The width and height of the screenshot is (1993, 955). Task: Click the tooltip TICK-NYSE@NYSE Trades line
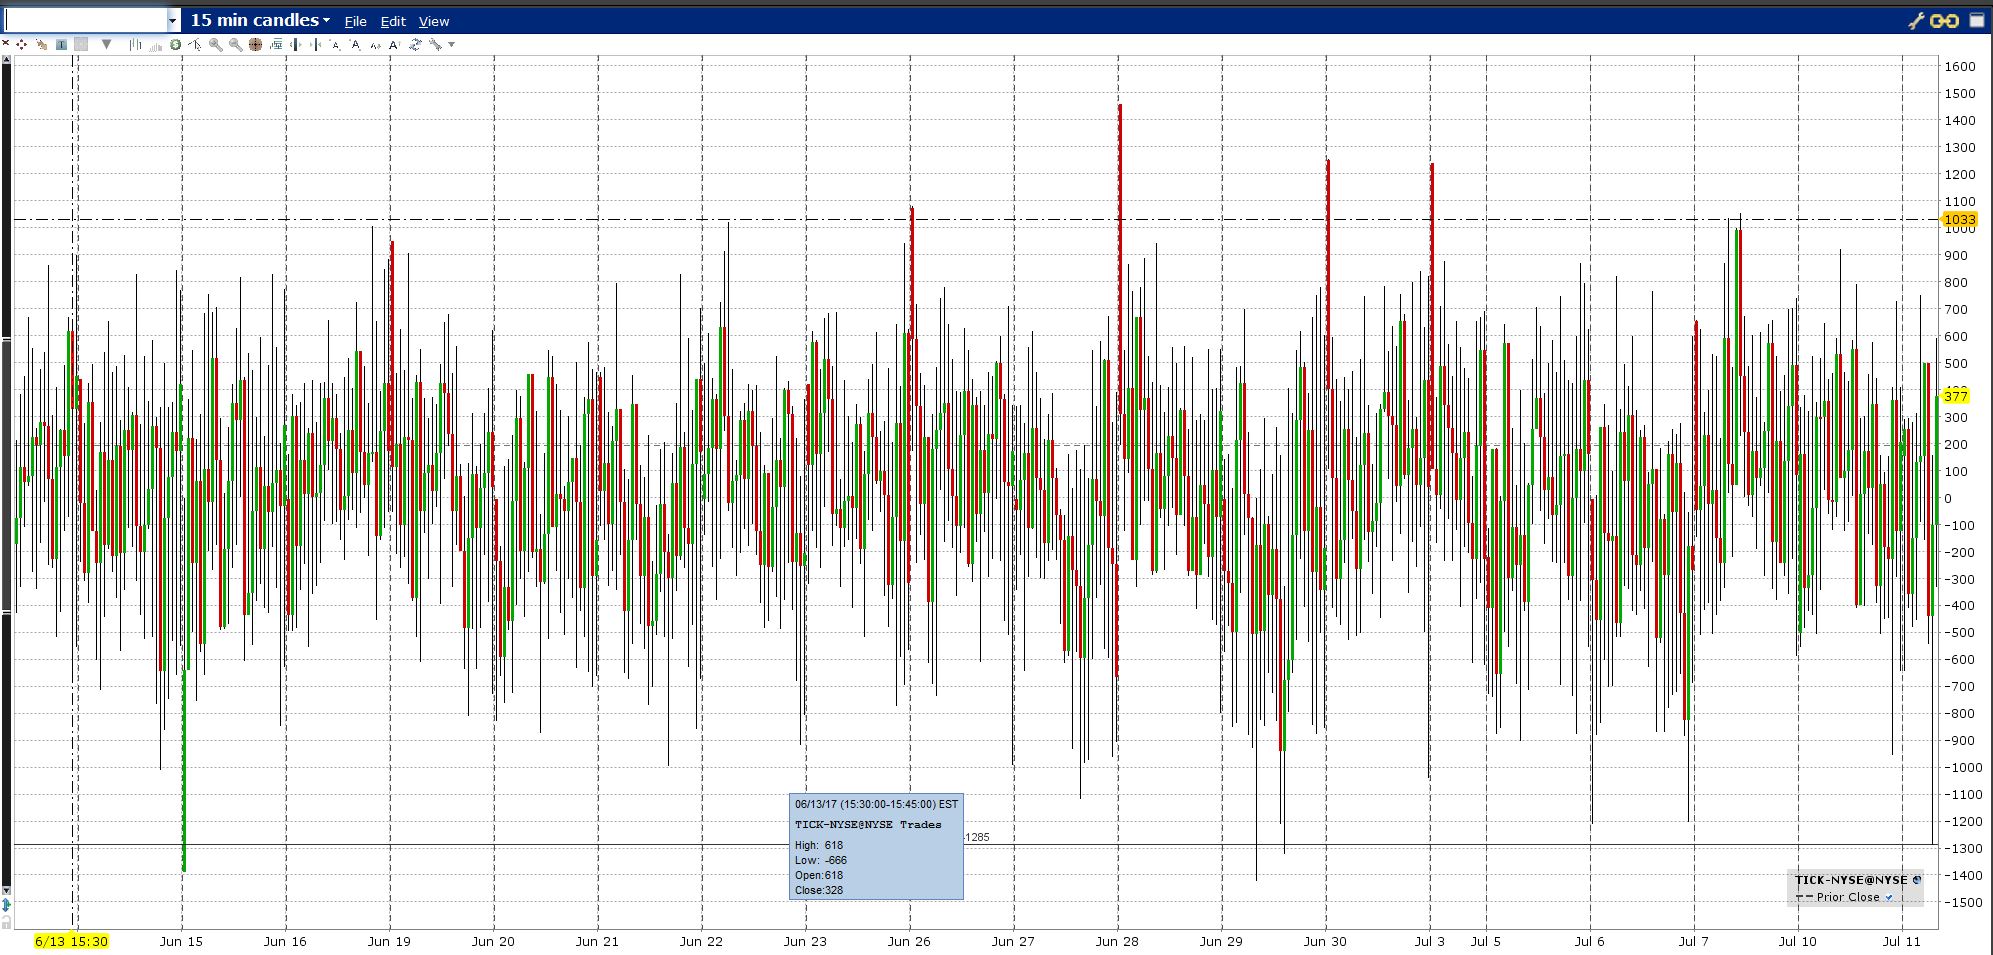(868, 824)
